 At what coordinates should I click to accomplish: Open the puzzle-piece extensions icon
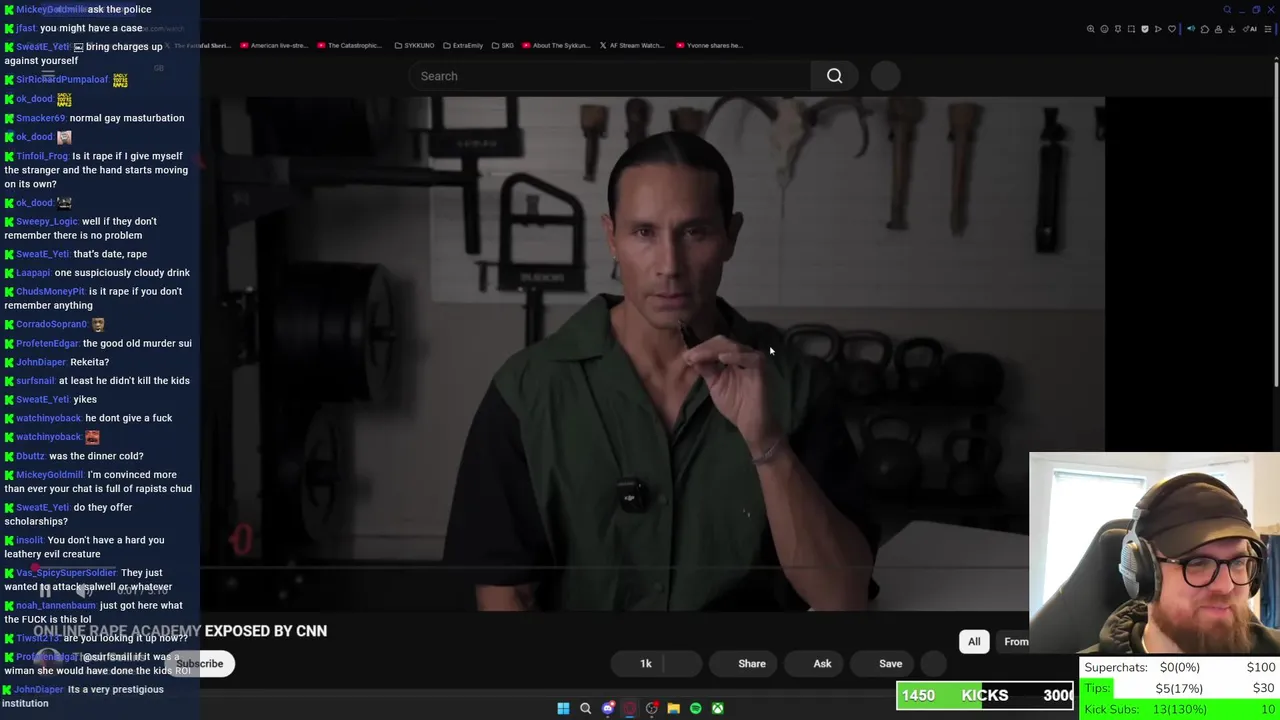point(1205,29)
